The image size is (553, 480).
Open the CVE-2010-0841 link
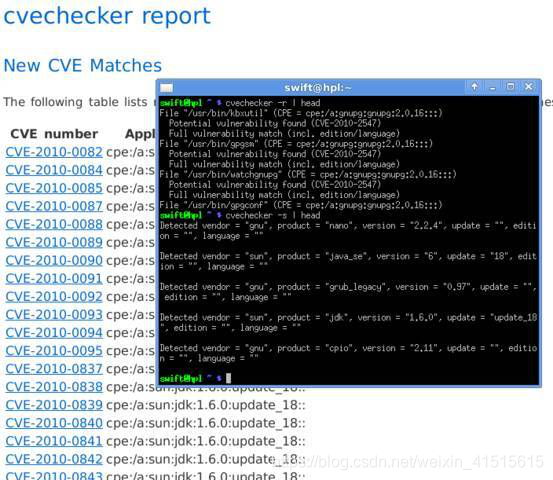(54, 441)
